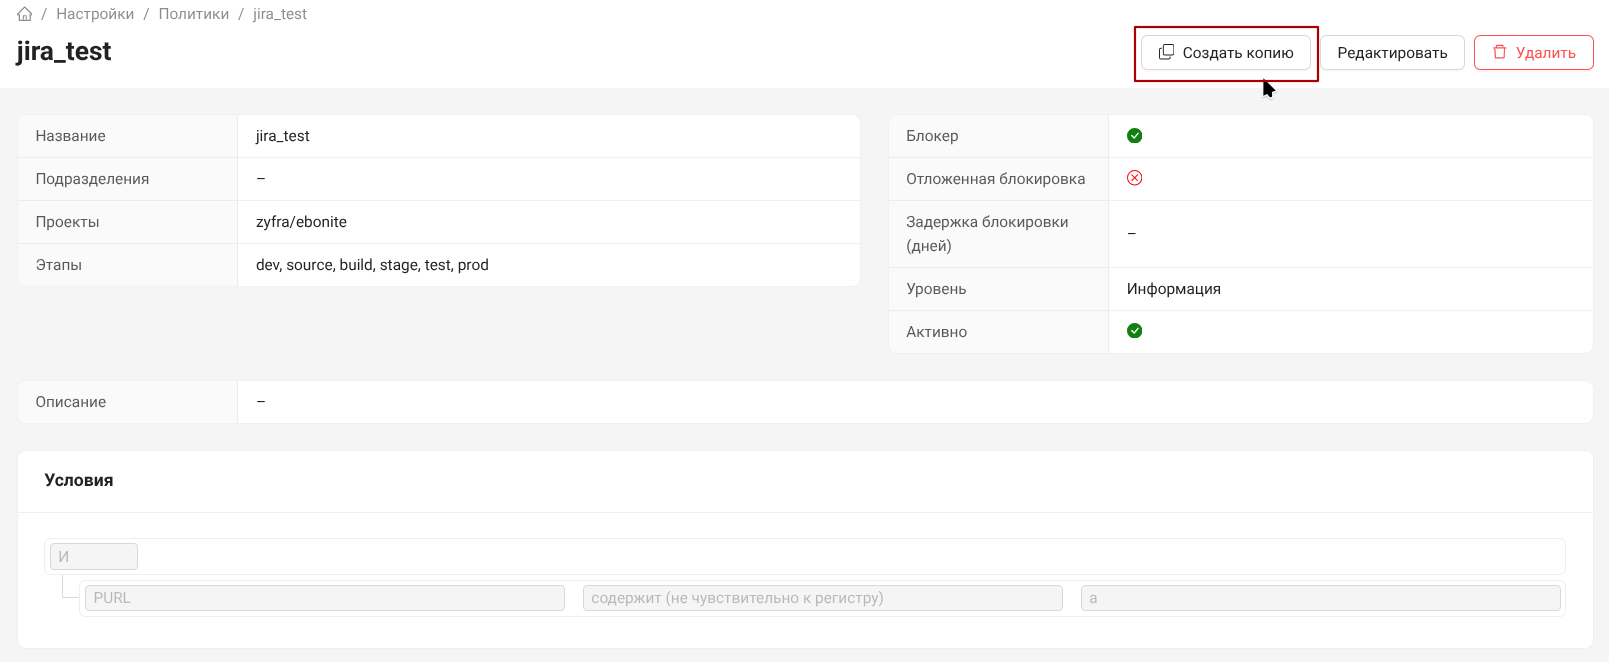The height and width of the screenshot is (662, 1609).
Task: Click the jira_test page title
Action: tap(64, 52)
